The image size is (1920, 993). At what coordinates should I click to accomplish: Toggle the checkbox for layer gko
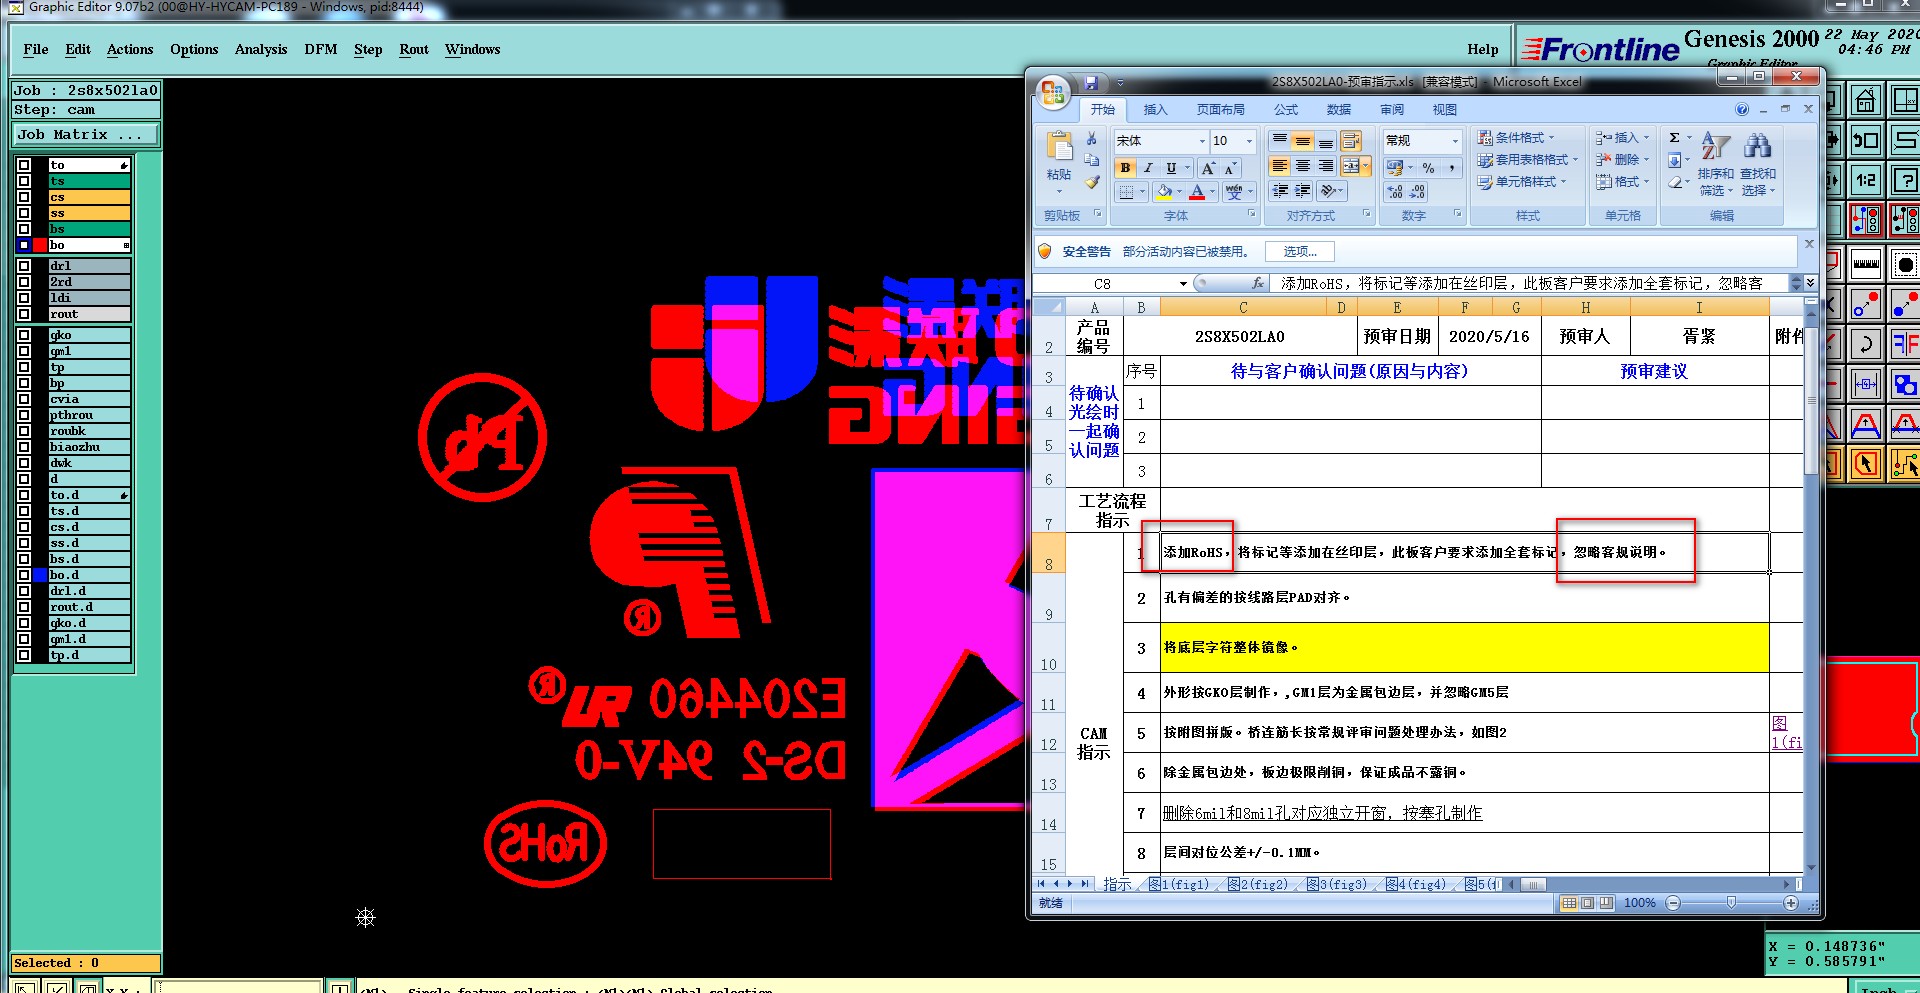point(24,335)
